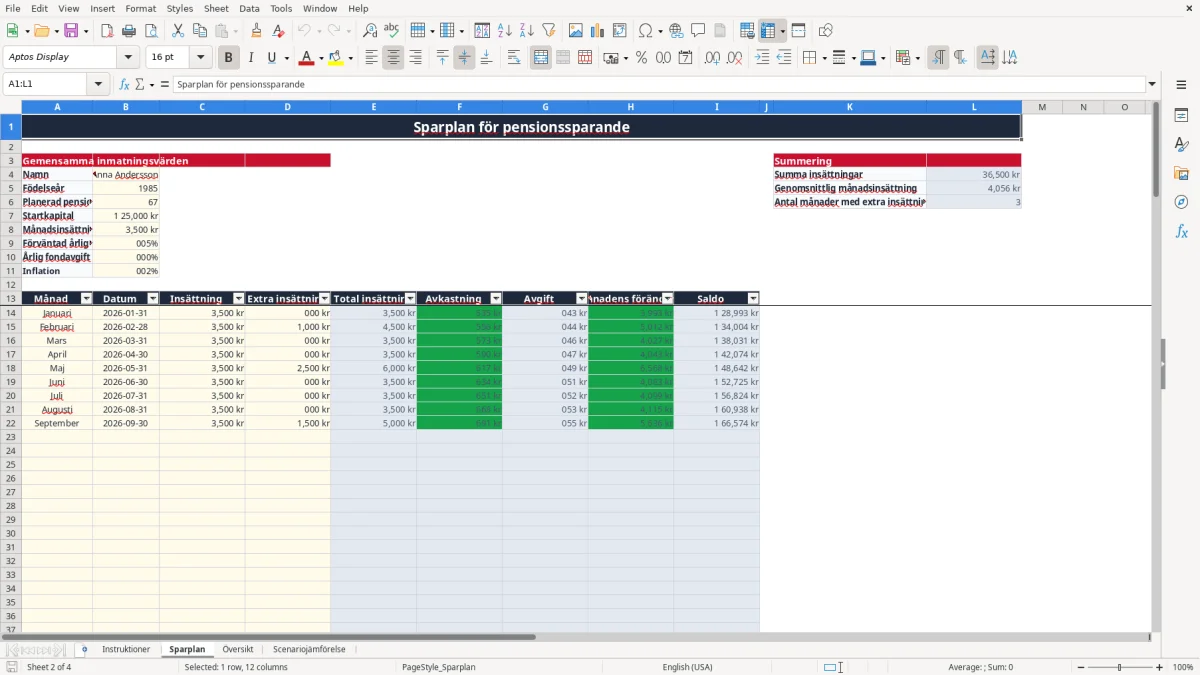Open the Borders style dropdown arrow
Image resolution: width=1200 pixels, height=675 pixels.
827,58
